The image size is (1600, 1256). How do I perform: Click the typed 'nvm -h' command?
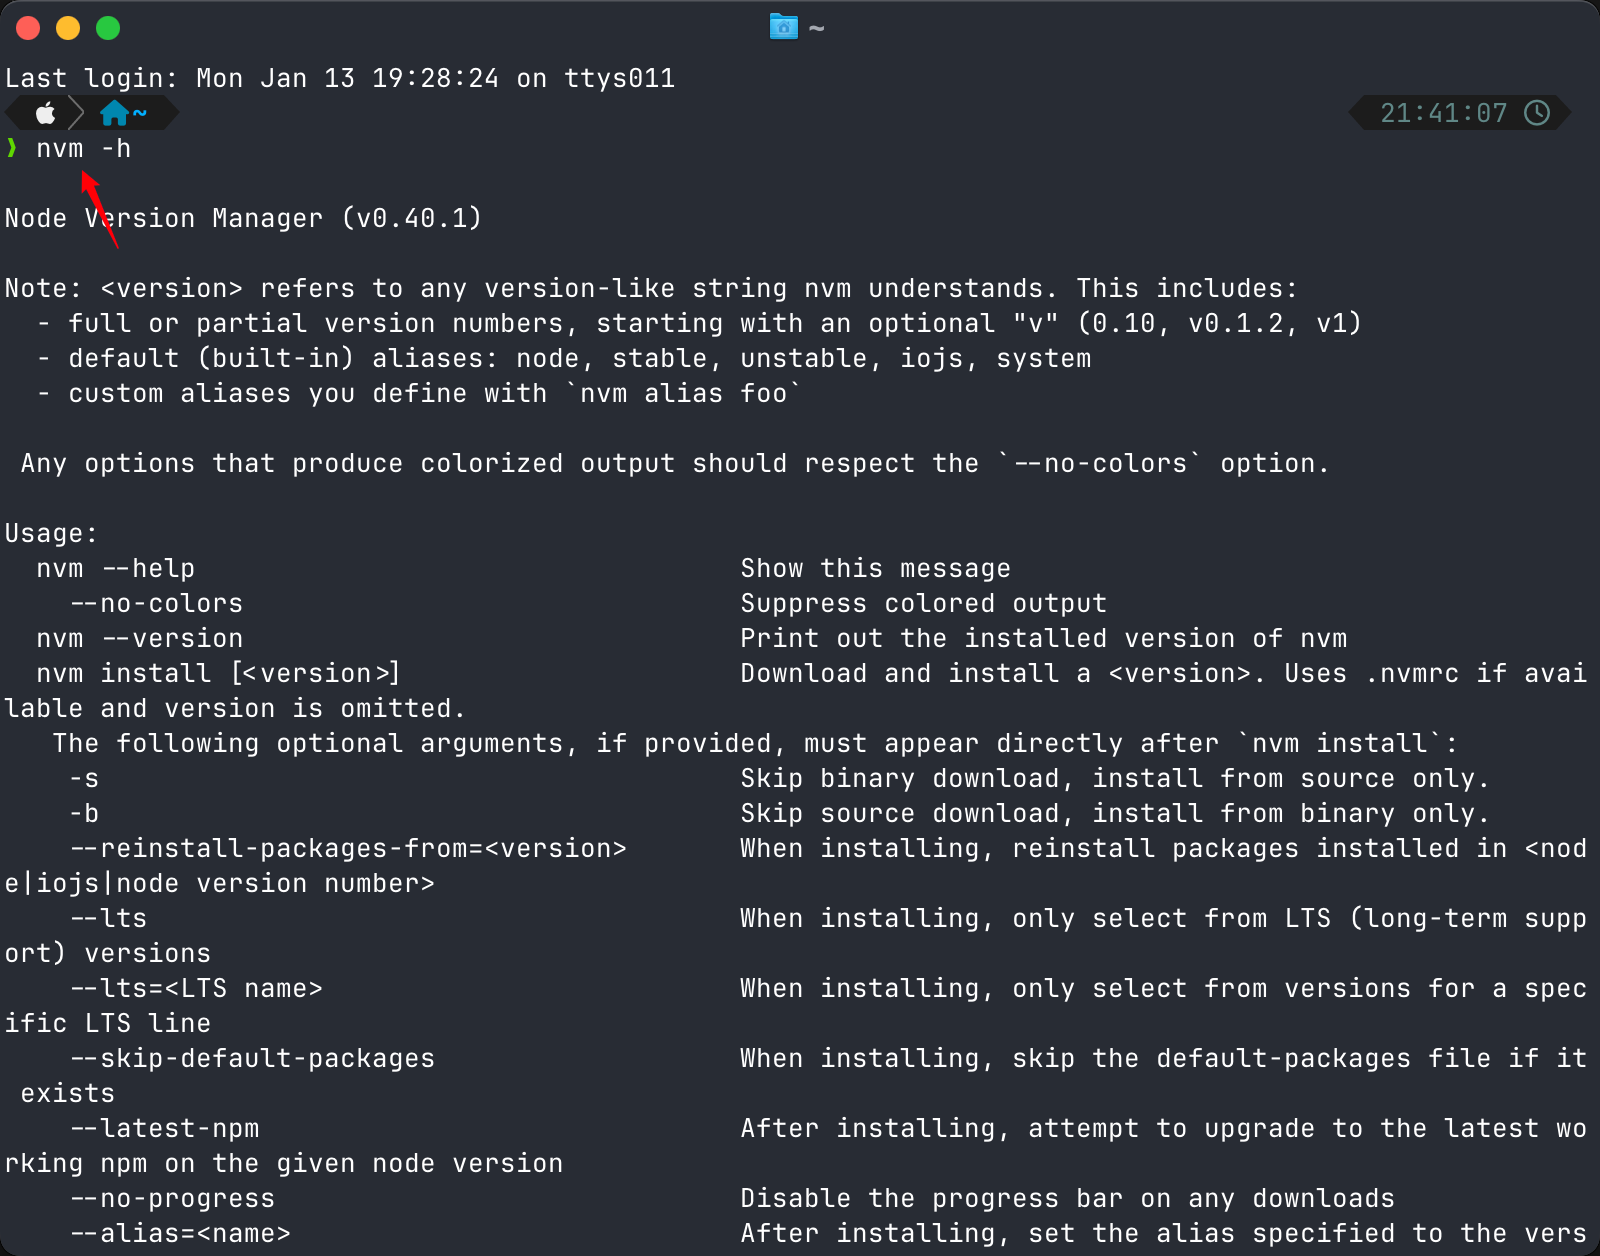coord(84,149)
